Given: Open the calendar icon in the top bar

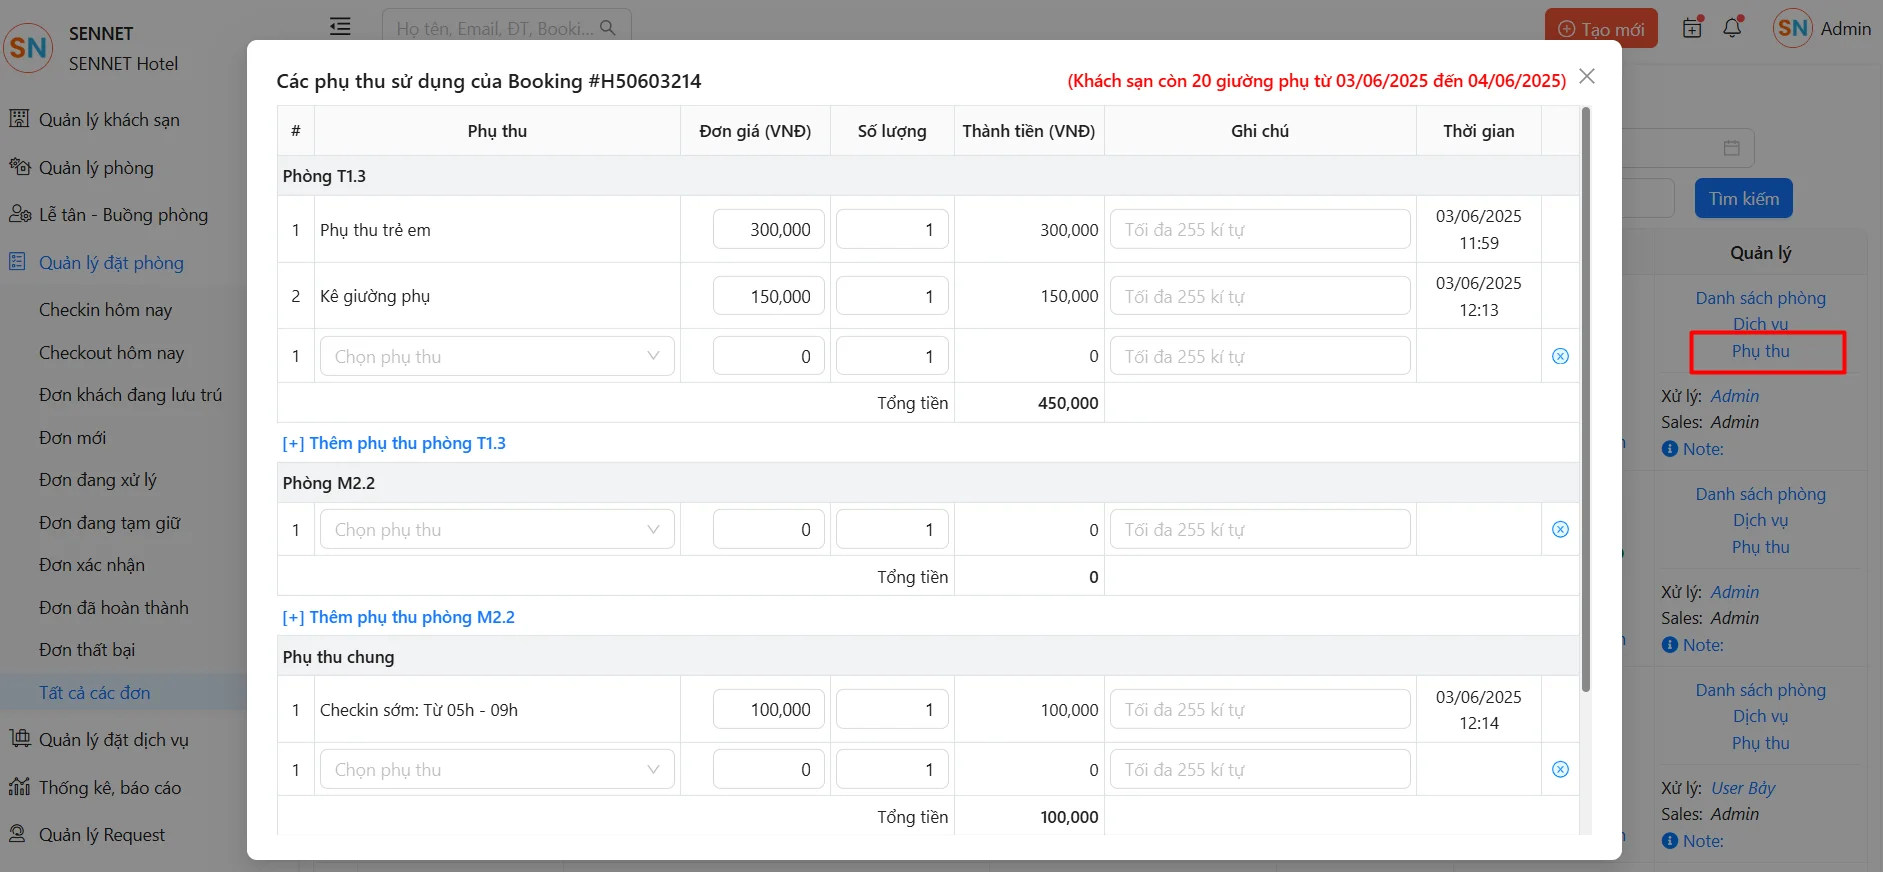Looking at the screenshot, I should click(1692, 28).
